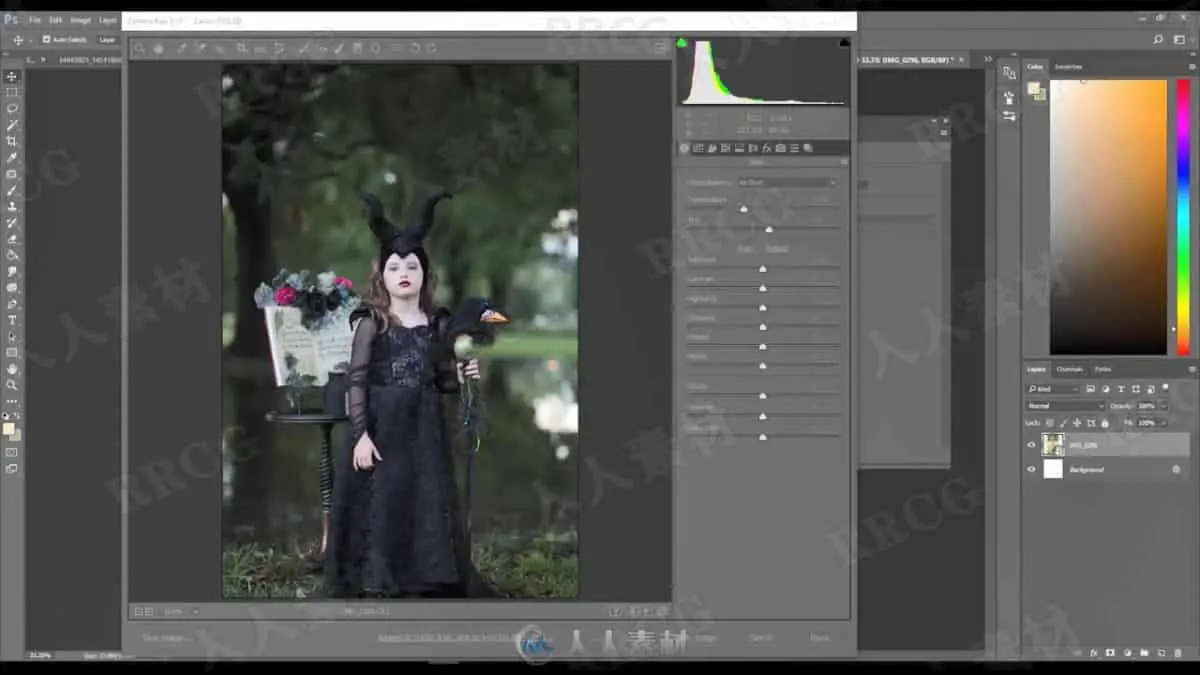This screenshot has height=675, width=1200.
Task: Hide the IMG_0296 layer
Action: tap(1031, 445)
